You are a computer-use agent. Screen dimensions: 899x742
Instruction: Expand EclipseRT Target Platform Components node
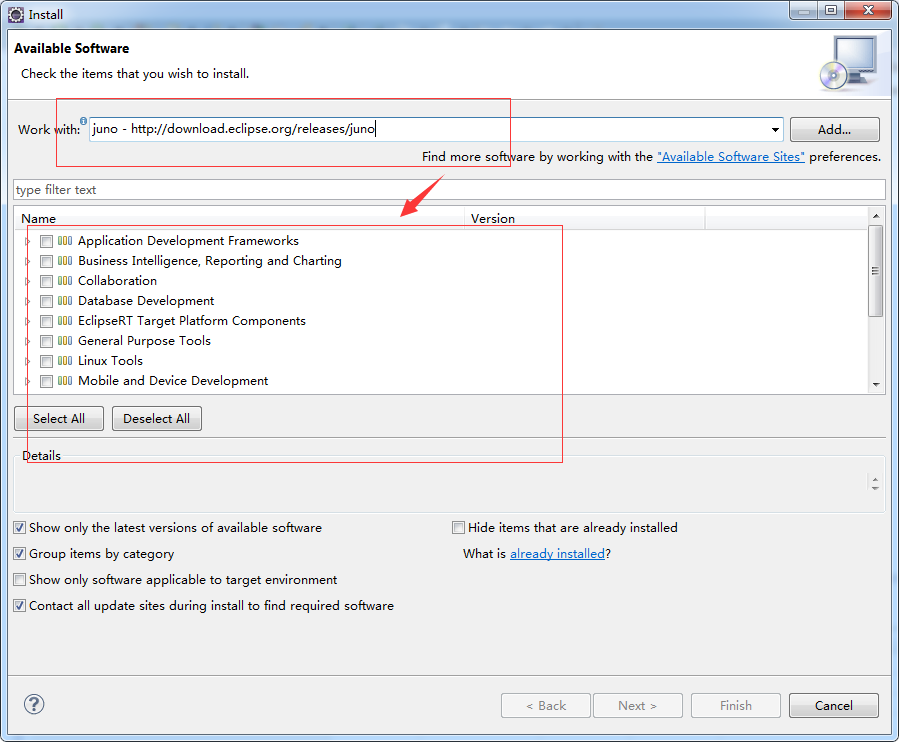(27, 322)
